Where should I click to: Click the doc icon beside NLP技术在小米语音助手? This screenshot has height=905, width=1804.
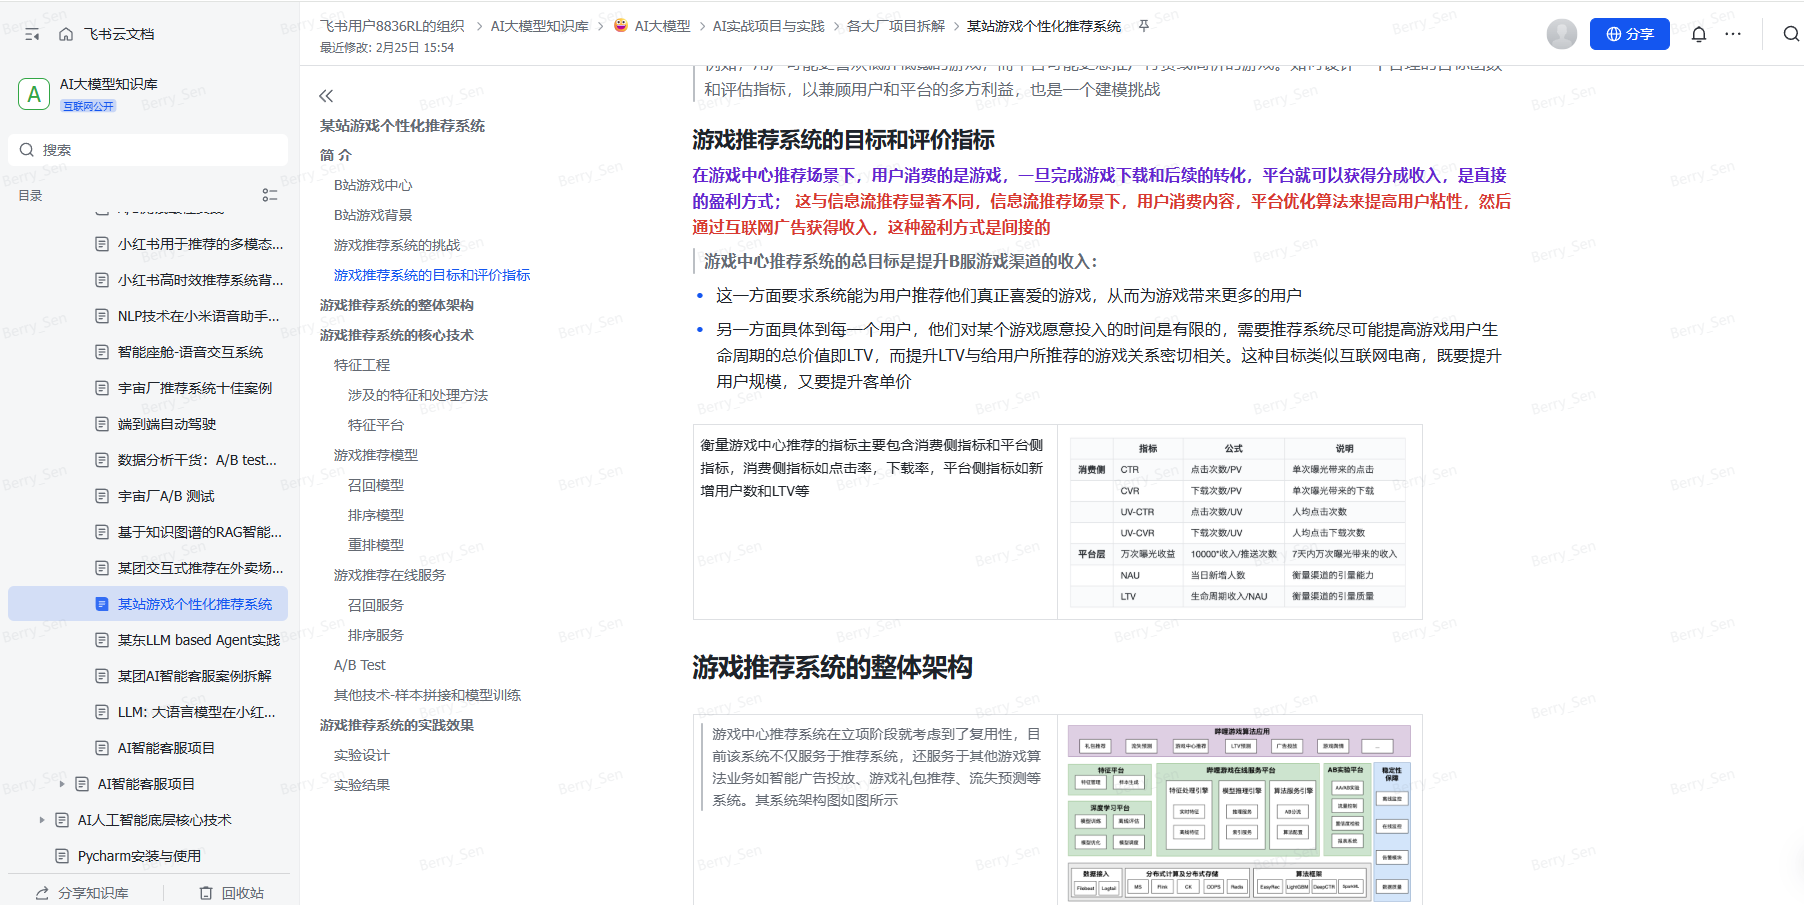[102, 316]
